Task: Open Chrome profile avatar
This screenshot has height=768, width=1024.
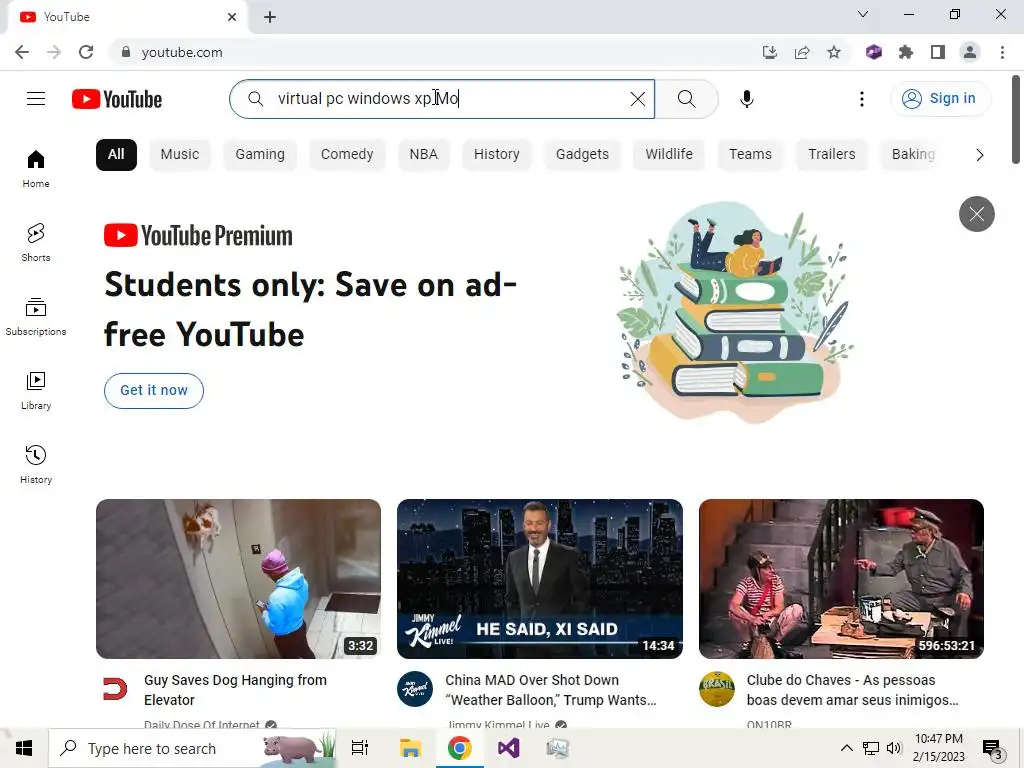Action: [970, 52]
